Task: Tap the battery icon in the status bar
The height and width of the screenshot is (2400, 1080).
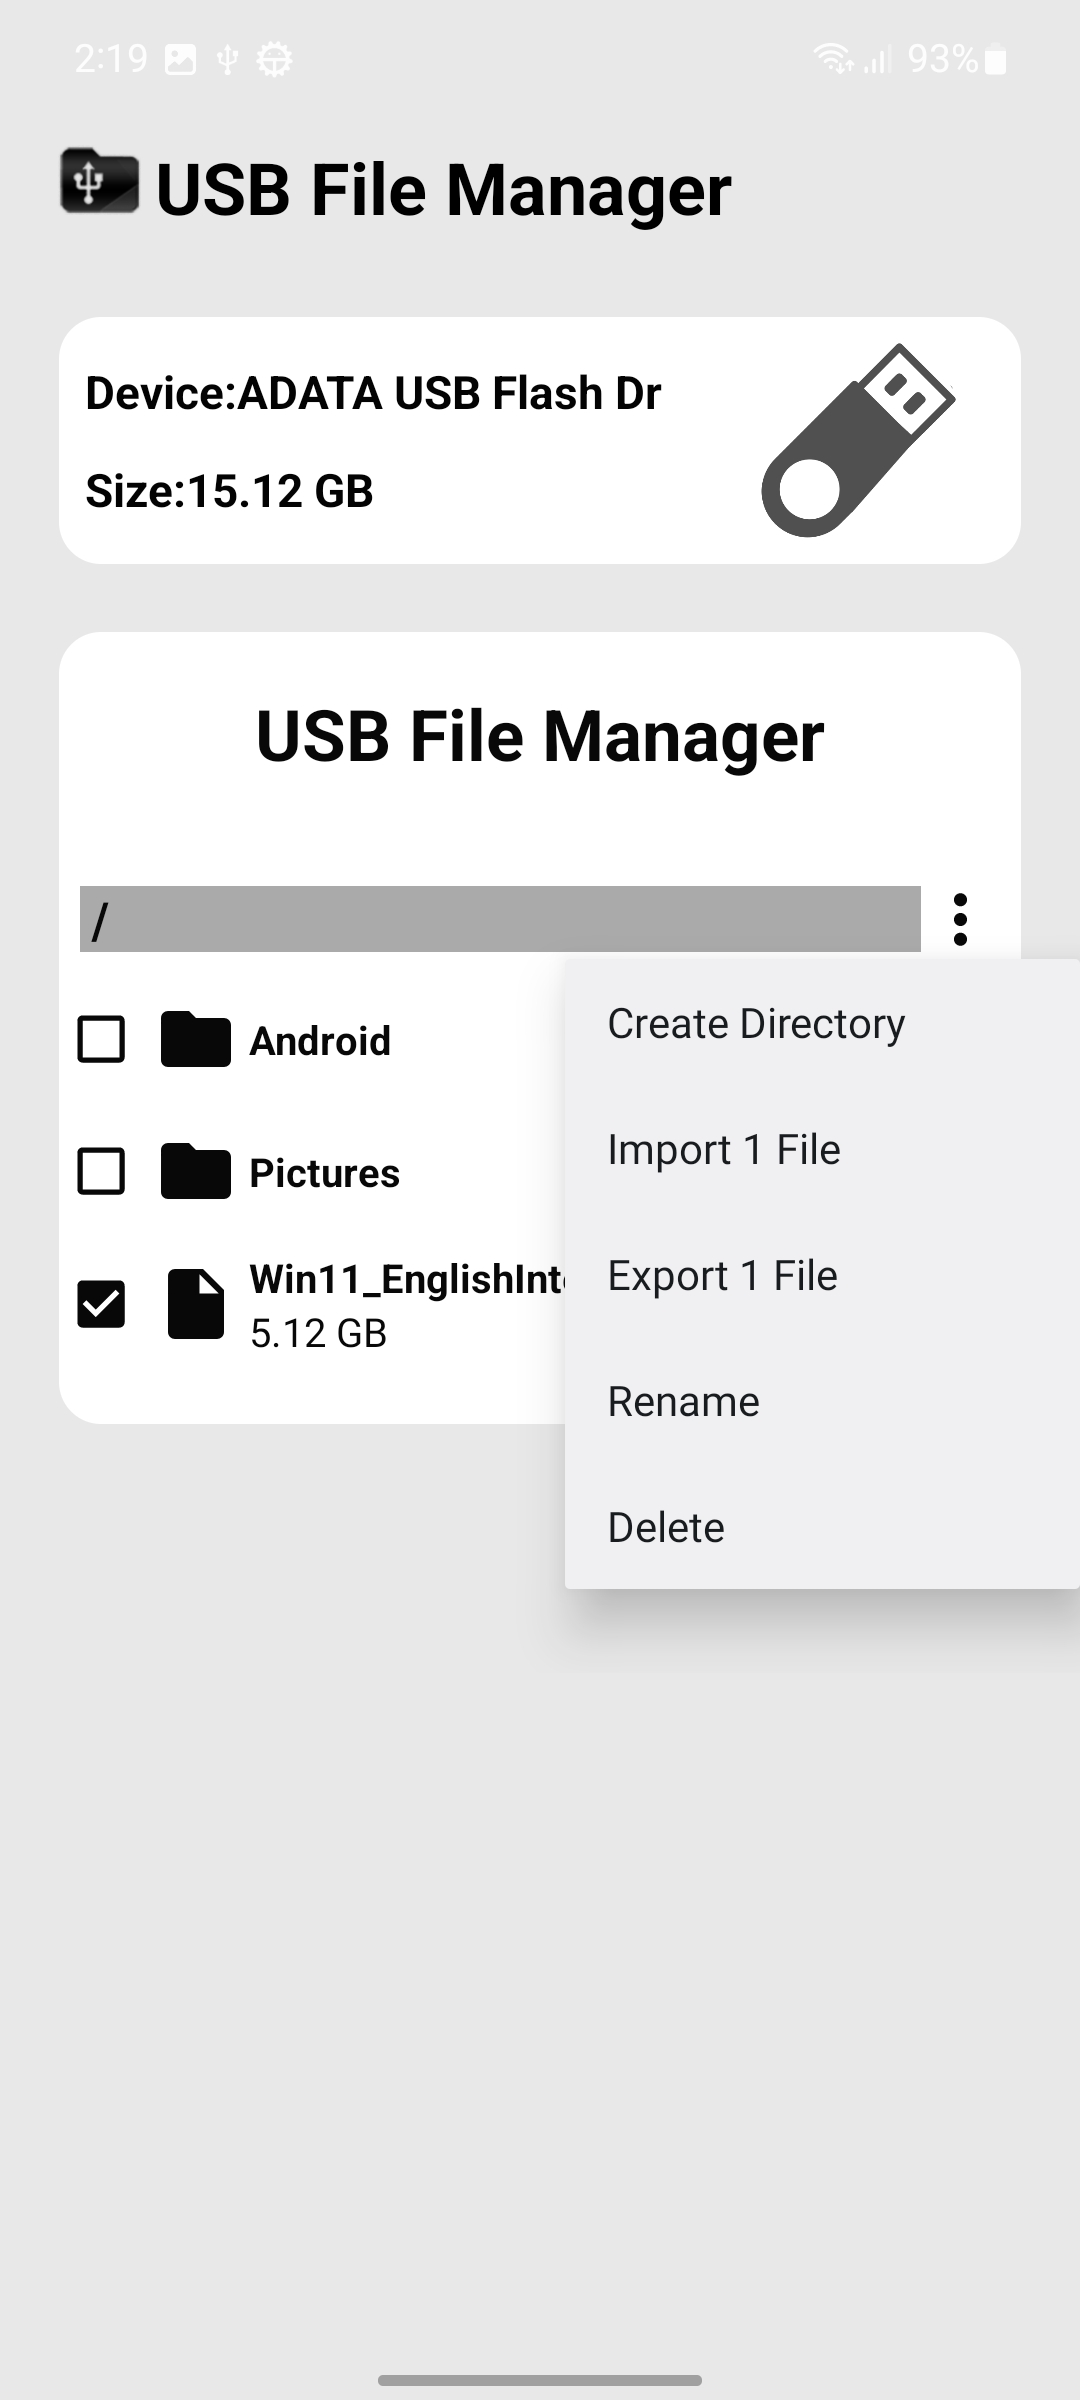Action: 995,60
